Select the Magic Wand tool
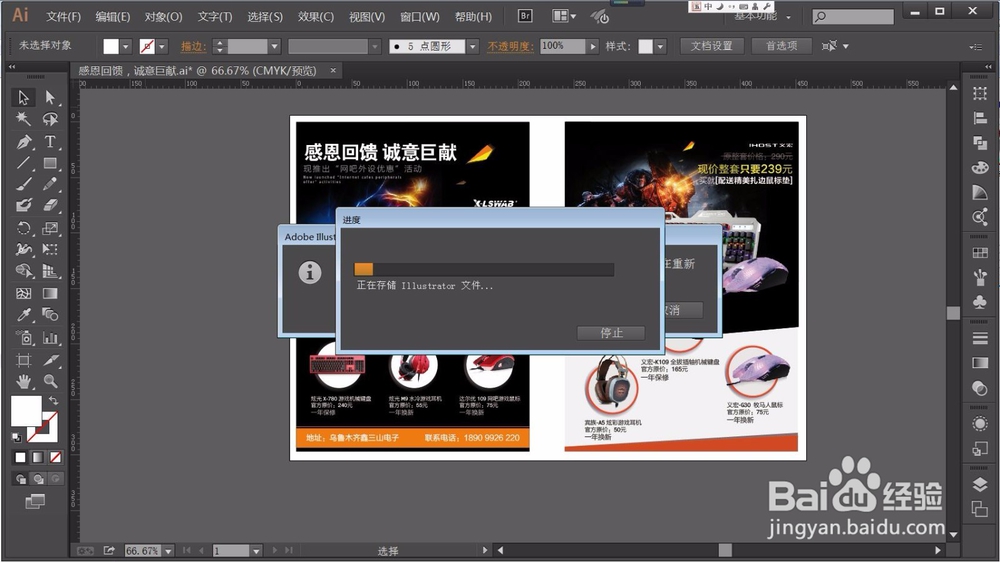1000x562 pixels. (x=24, y=119)
